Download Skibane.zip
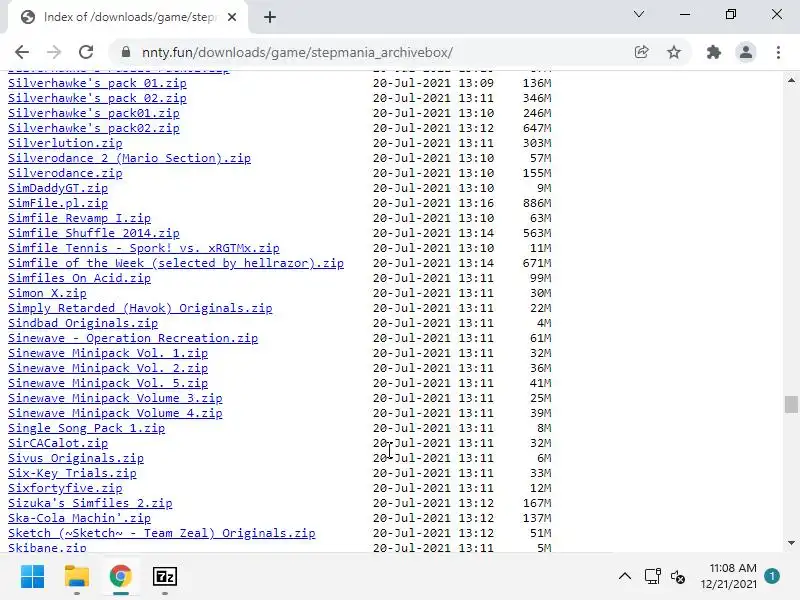The height and width of the screenshot is (600, 800). pos(47,547)
